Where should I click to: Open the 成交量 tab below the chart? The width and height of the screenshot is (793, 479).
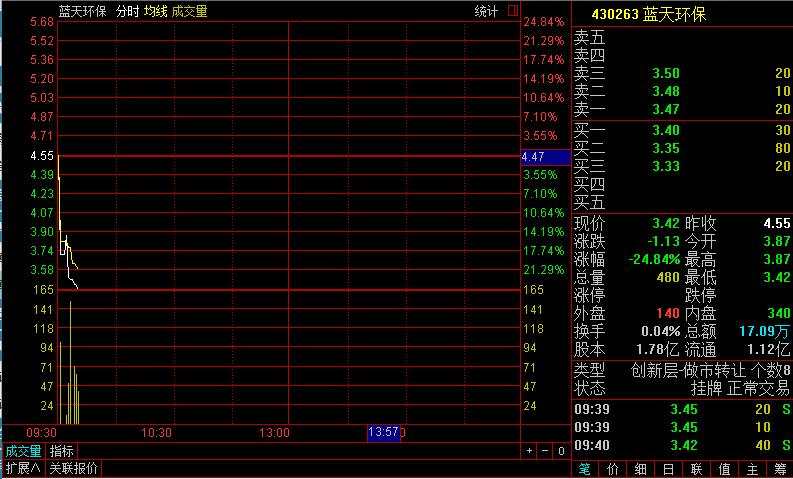point(23,451)
